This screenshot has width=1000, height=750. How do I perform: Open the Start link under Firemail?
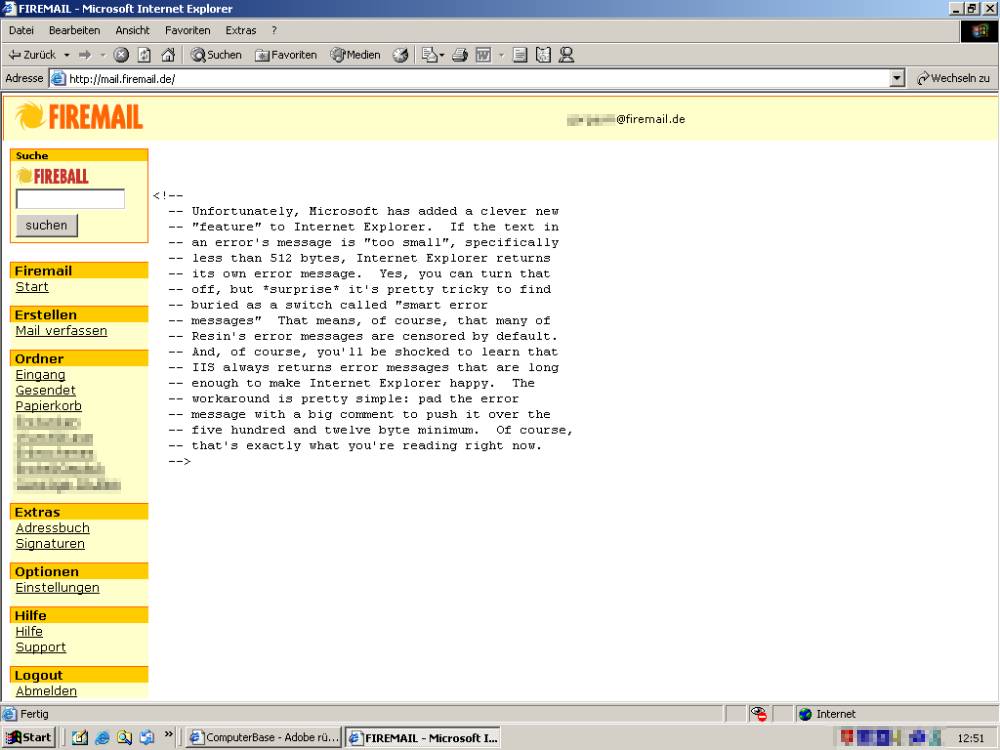coord(32,287)
